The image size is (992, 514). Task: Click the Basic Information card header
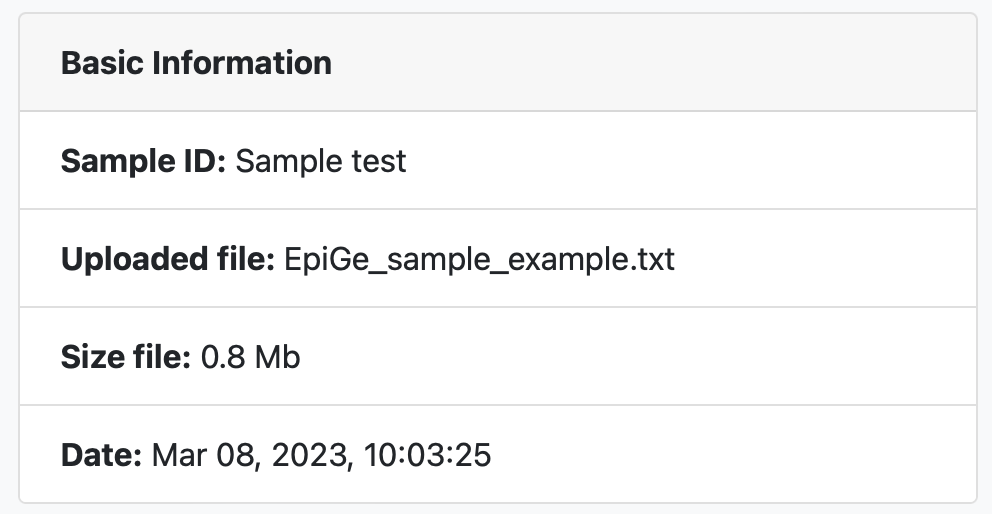[497, 63]
